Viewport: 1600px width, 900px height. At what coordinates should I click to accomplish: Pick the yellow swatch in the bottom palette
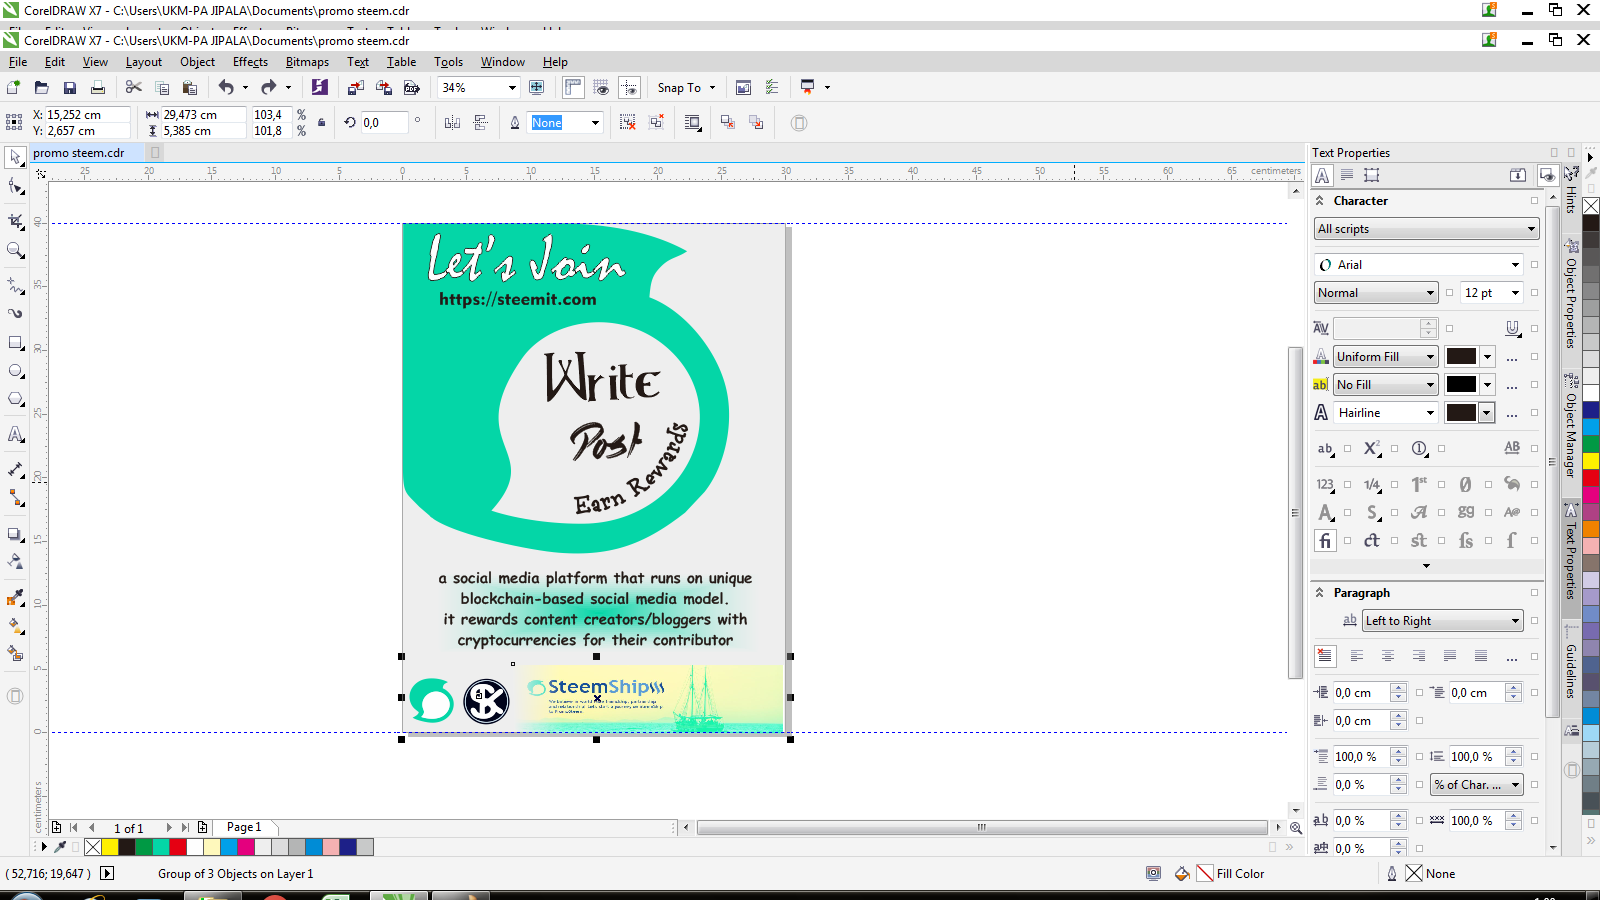110,848
